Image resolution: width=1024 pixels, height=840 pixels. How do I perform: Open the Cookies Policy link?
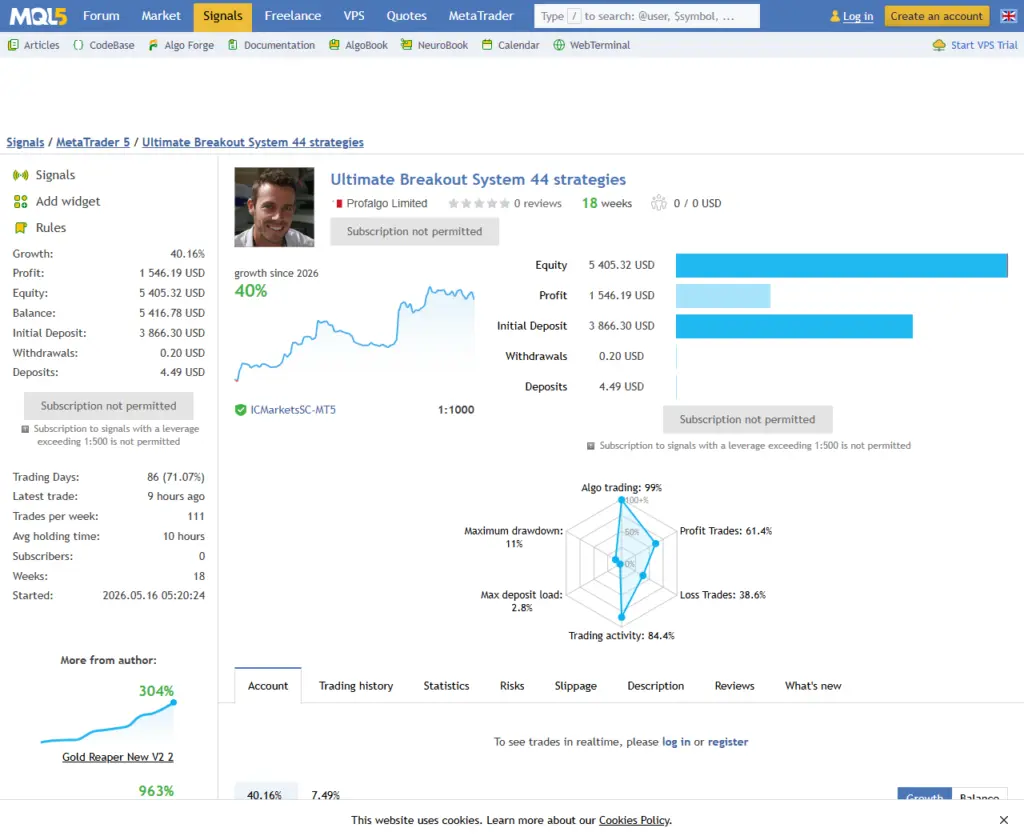634,820
